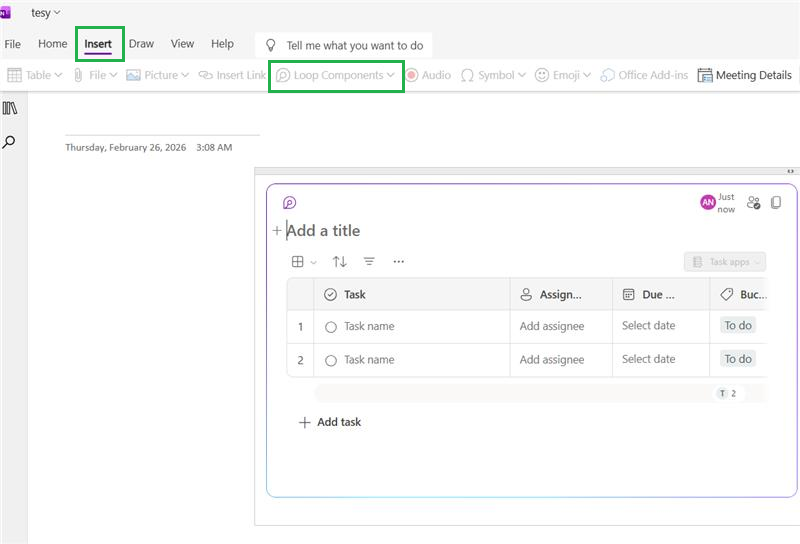Switch to the Draw tab
The height and width of the screenshot is (544, 800).
[x=141, y=44]
